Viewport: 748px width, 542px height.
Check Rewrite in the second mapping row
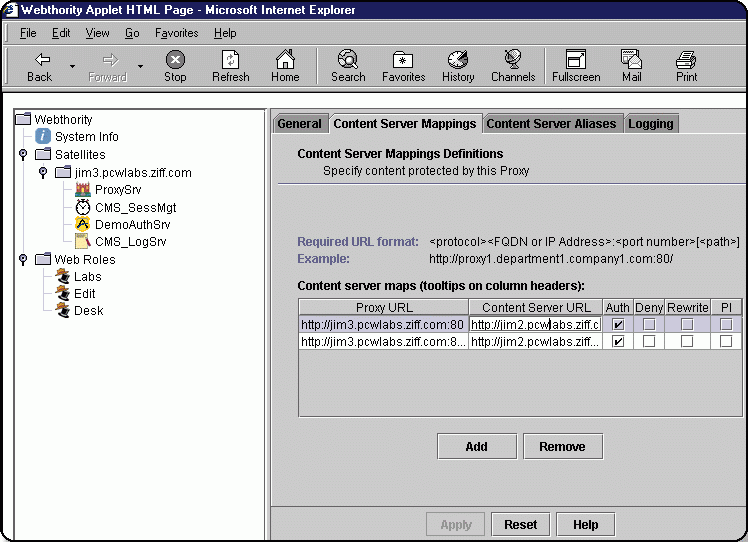click(687, 342)
